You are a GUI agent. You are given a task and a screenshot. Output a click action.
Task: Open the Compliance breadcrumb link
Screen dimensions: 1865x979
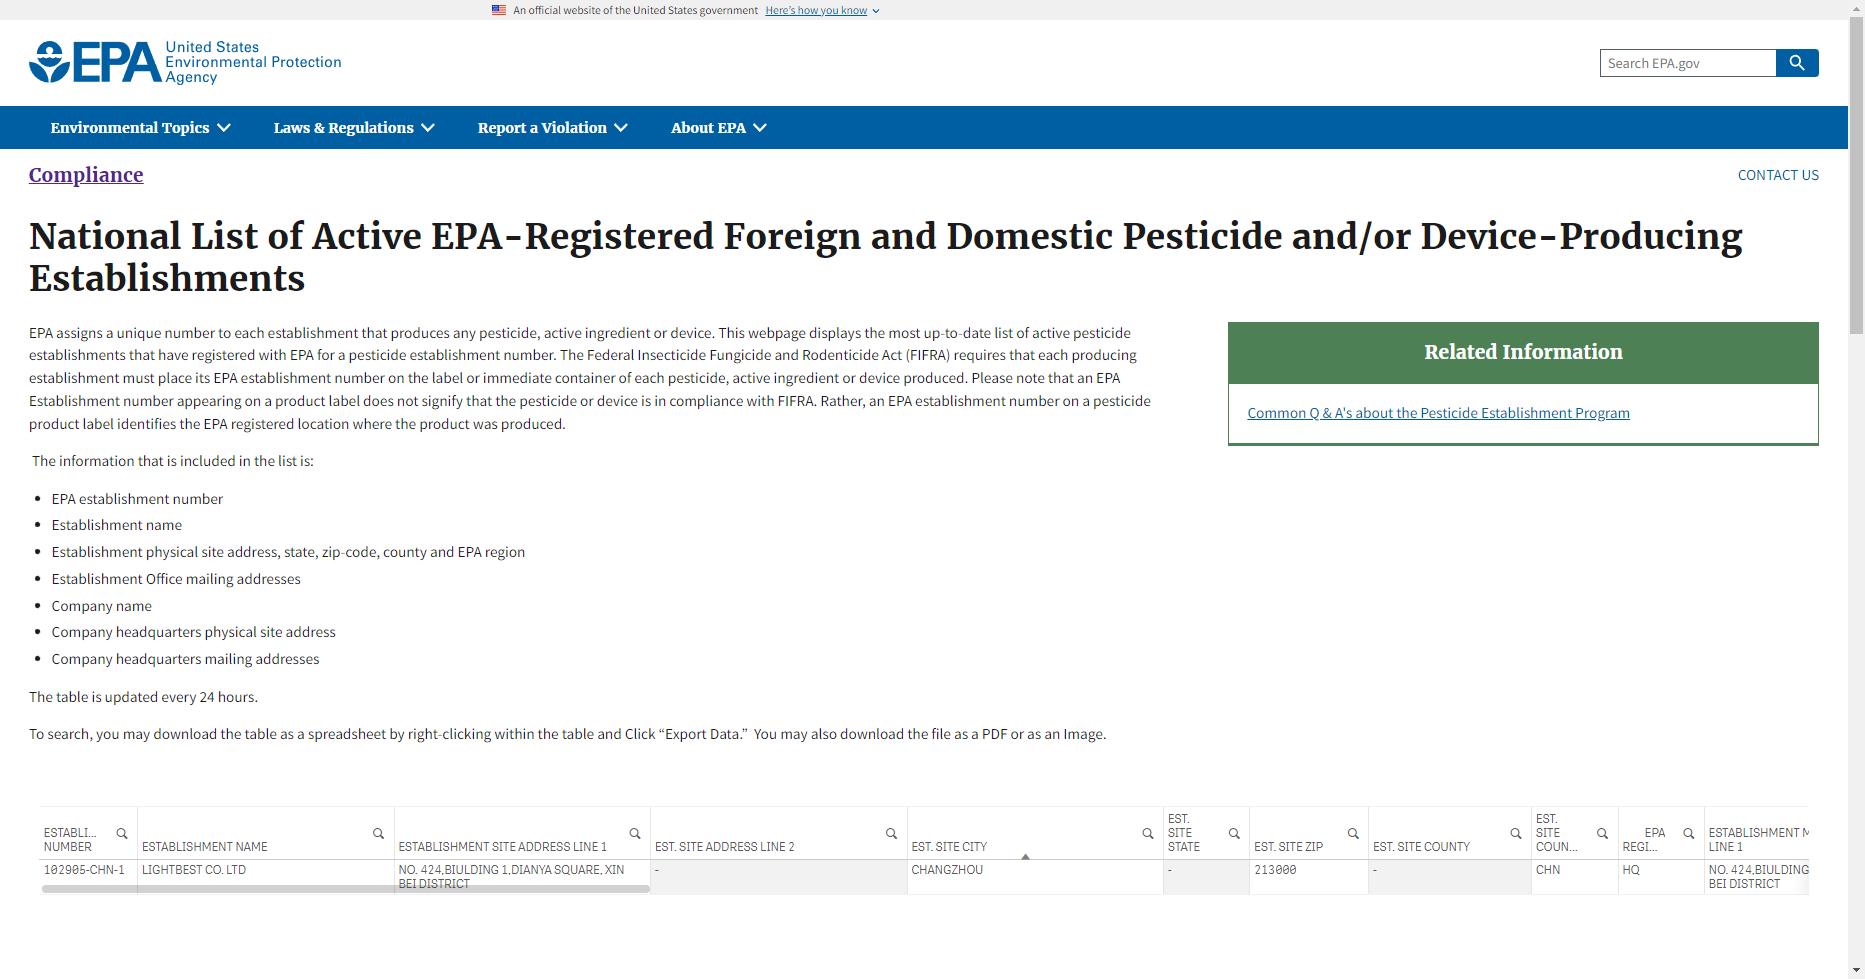(x=86, y=175)
